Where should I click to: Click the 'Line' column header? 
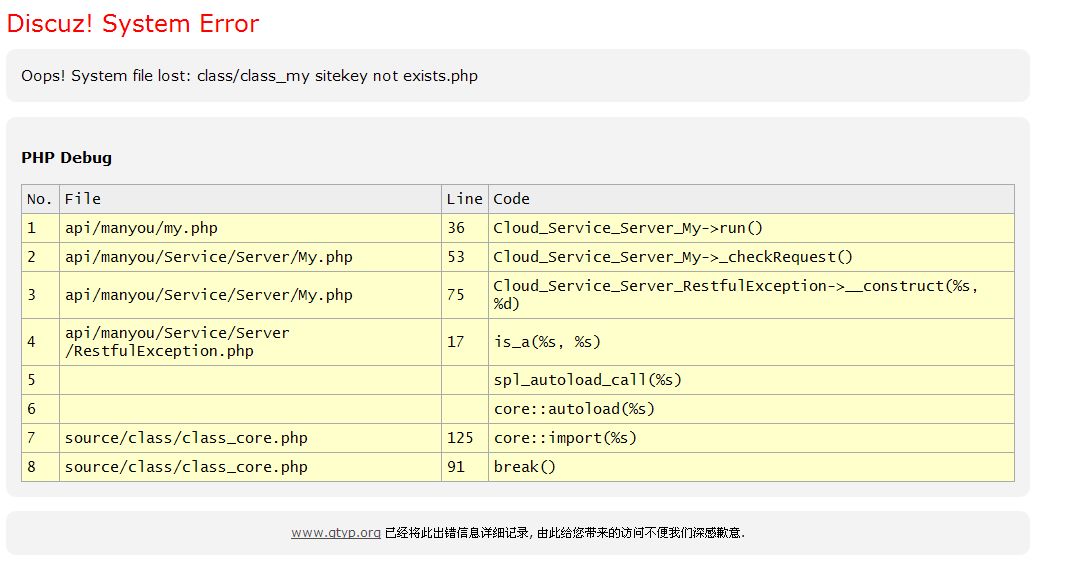point(464,199)
